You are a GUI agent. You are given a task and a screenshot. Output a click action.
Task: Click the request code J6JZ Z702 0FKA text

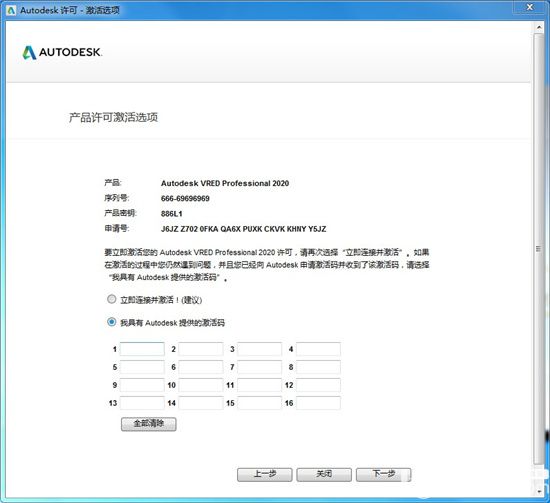coord(243,229)
